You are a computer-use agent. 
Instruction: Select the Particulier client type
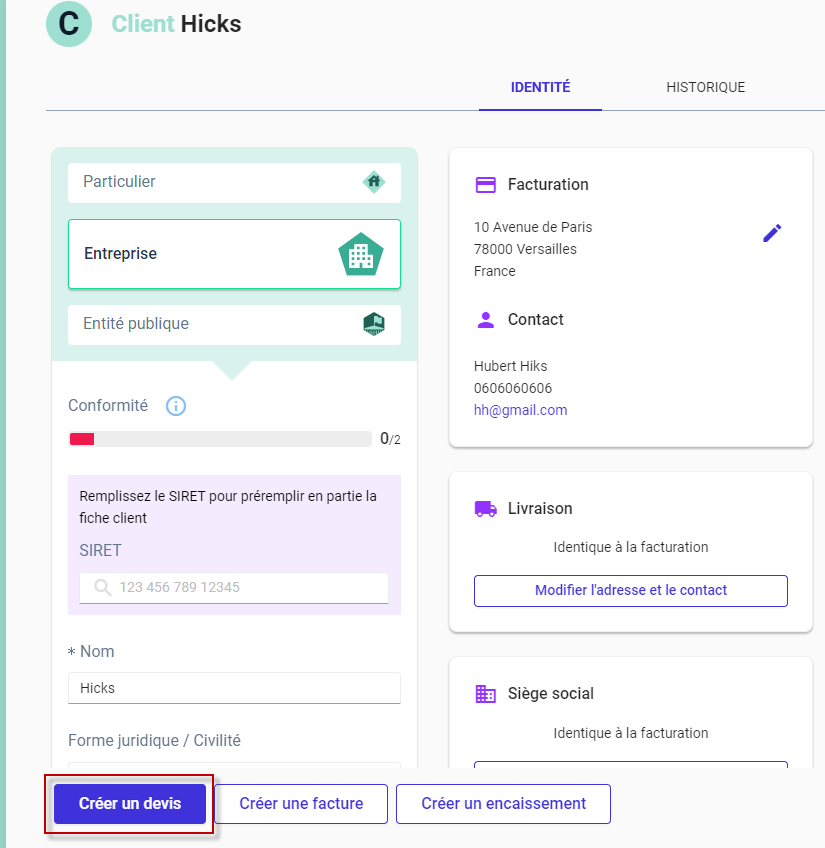coord(234,183)
